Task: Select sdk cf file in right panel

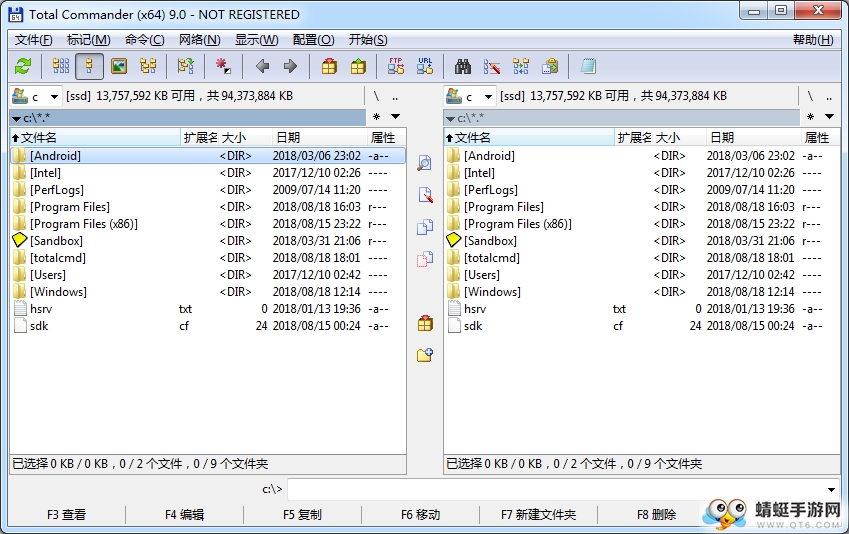Action: coord(642,326)
